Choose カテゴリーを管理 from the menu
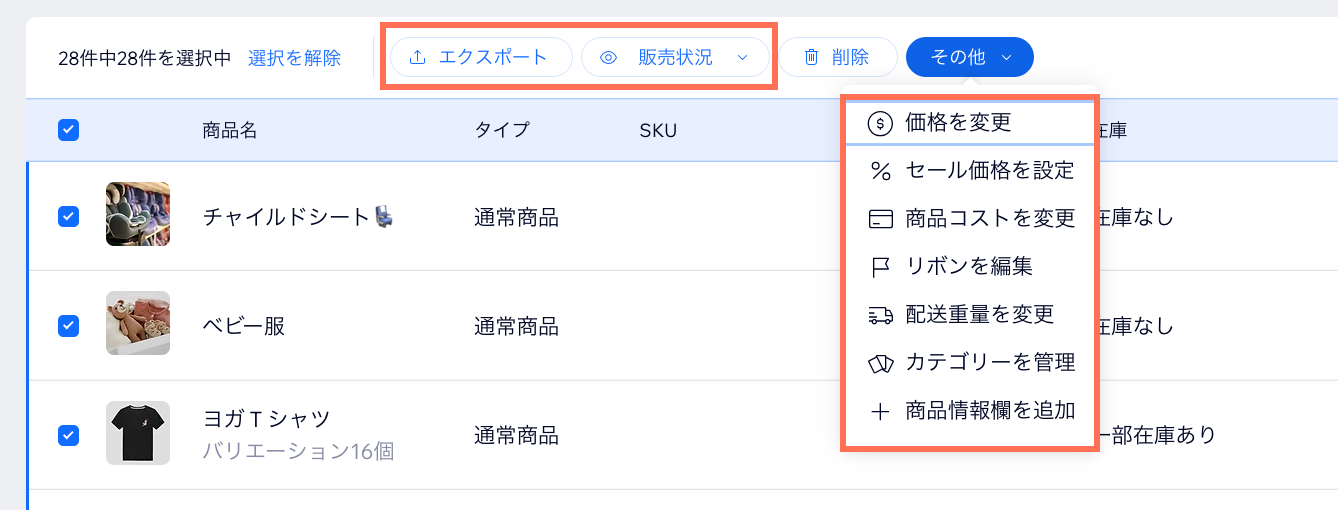This screenshot has height=510, width=1338. pyautogui.click(x=989, y=363)
